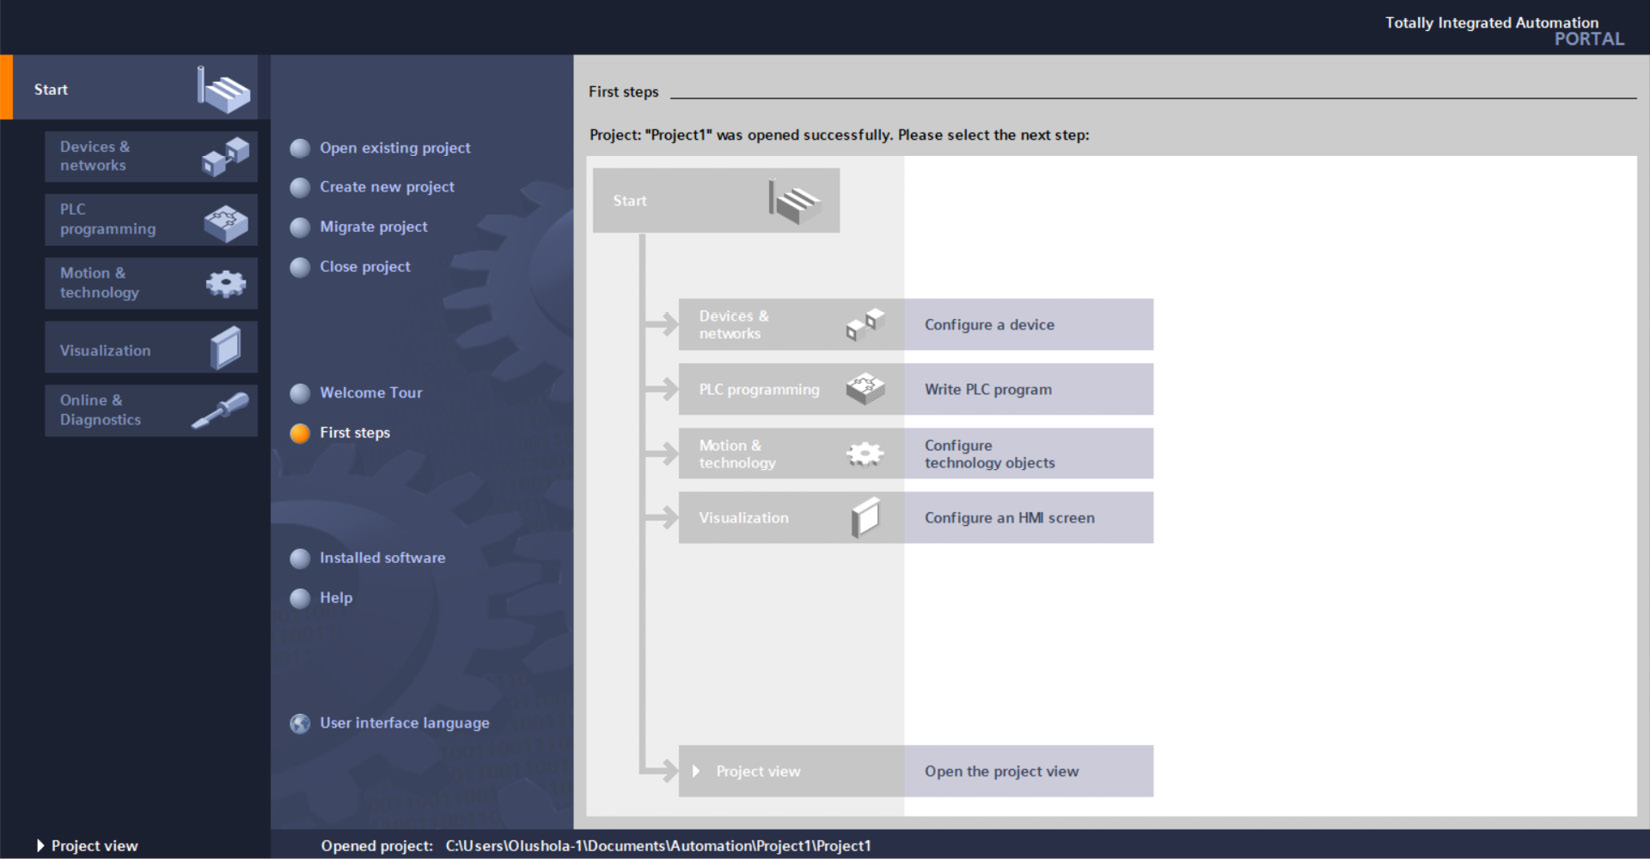Viewport: 1650px width, 859px height.
Task: Click Visualization panel icon in sidebar
Action: pyautogui.click(x=226, y=348)
